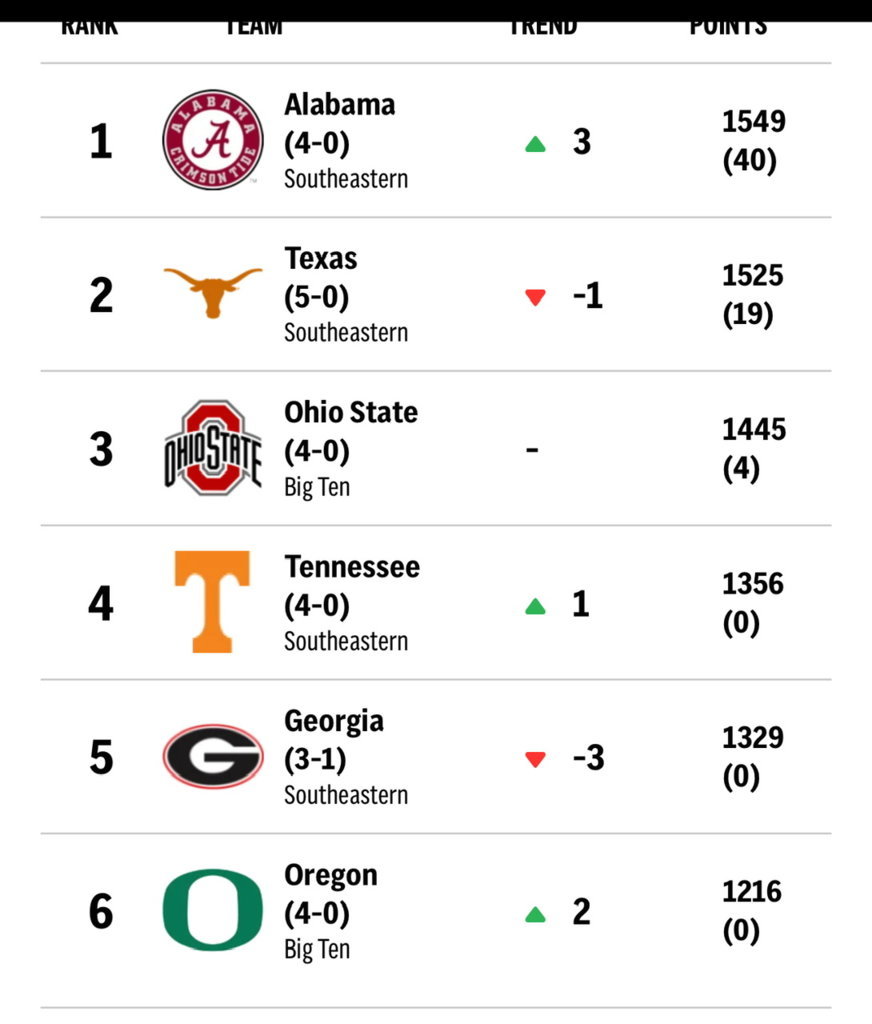Open the Alabama team name link
The height and width of the screenshot is (1024, 872).
[340, 104]
